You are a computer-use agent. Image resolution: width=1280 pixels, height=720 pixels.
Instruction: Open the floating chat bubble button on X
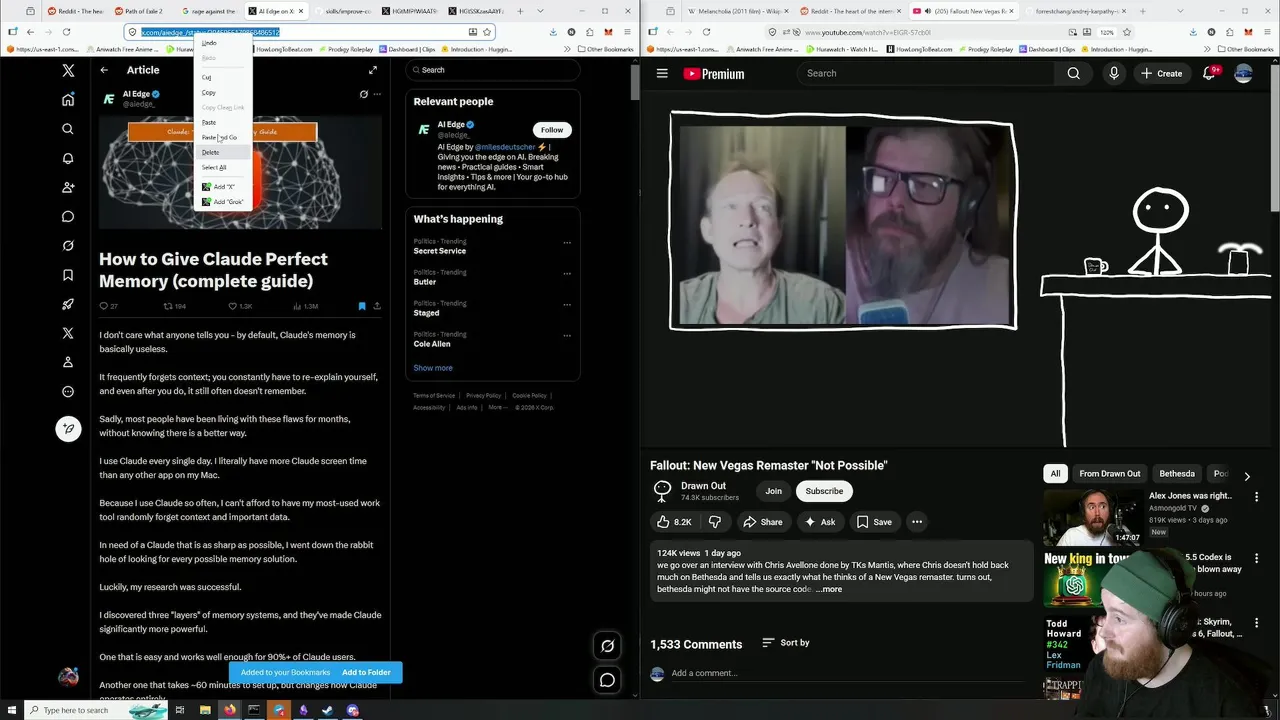(x=607, y=680)
